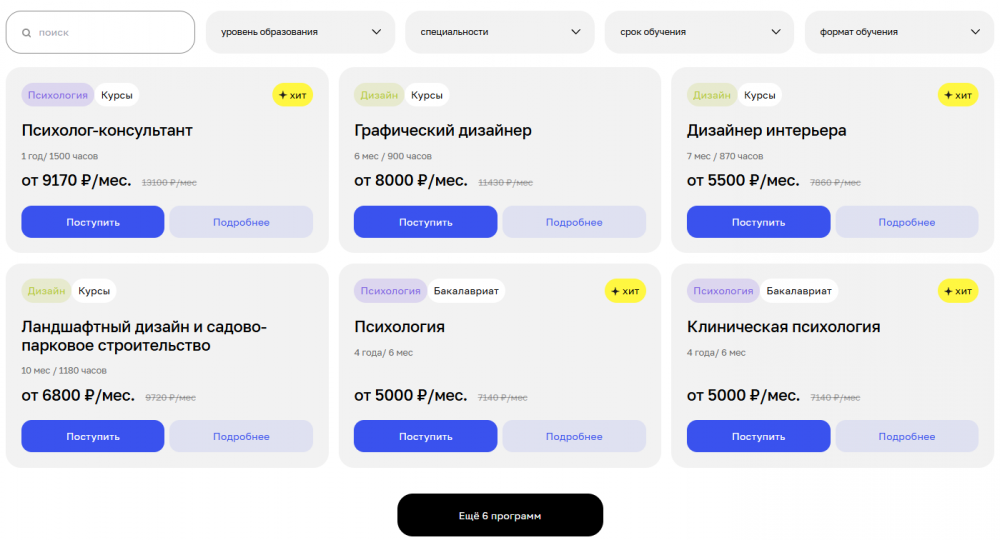
Task: Click 'Курсы' tag on Ландшафтный дизайн card
Action: (94, 291)
